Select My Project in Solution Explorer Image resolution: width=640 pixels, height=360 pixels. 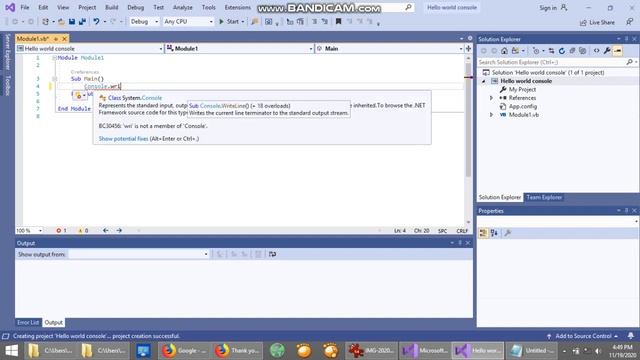point(522,89)
